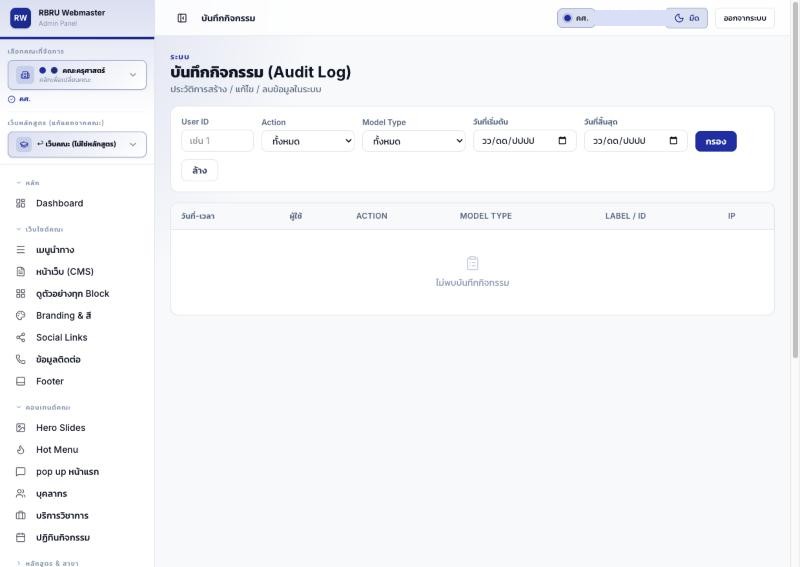The image size is (800, 567).
Task: Click the บุคลากร people icon
Action: click(x=20, y=494)
